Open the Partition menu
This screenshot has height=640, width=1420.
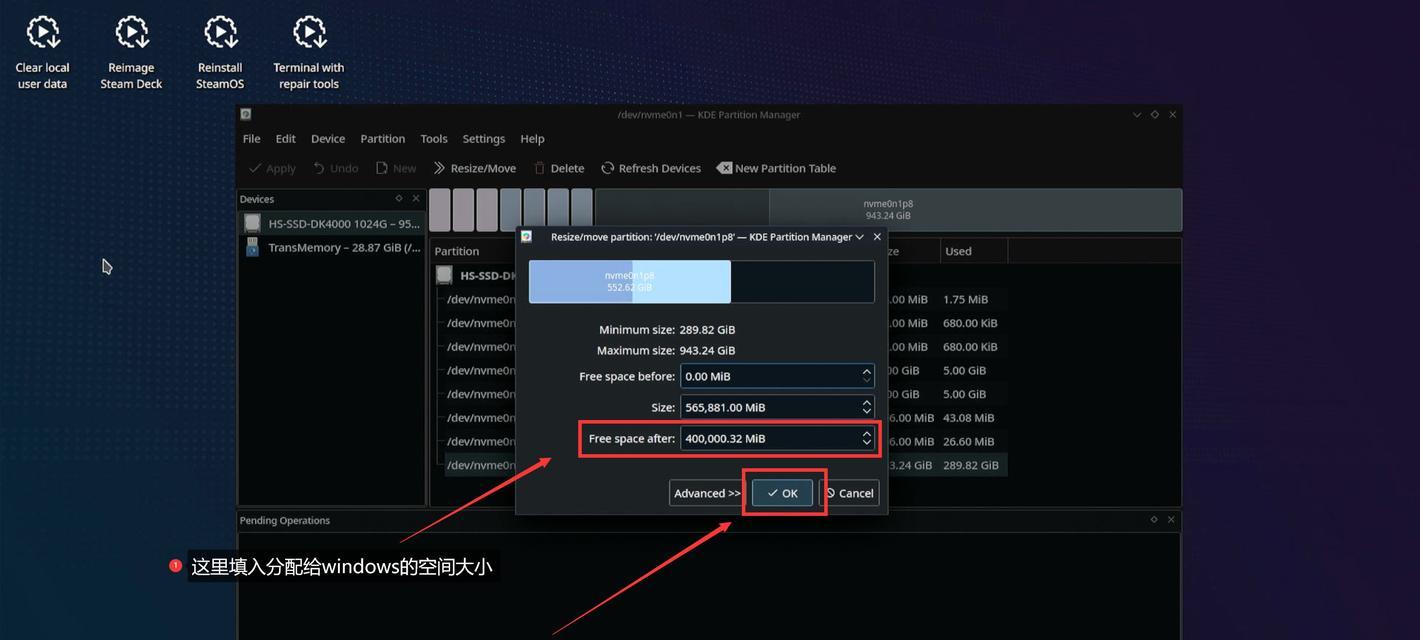pos(383,139)
